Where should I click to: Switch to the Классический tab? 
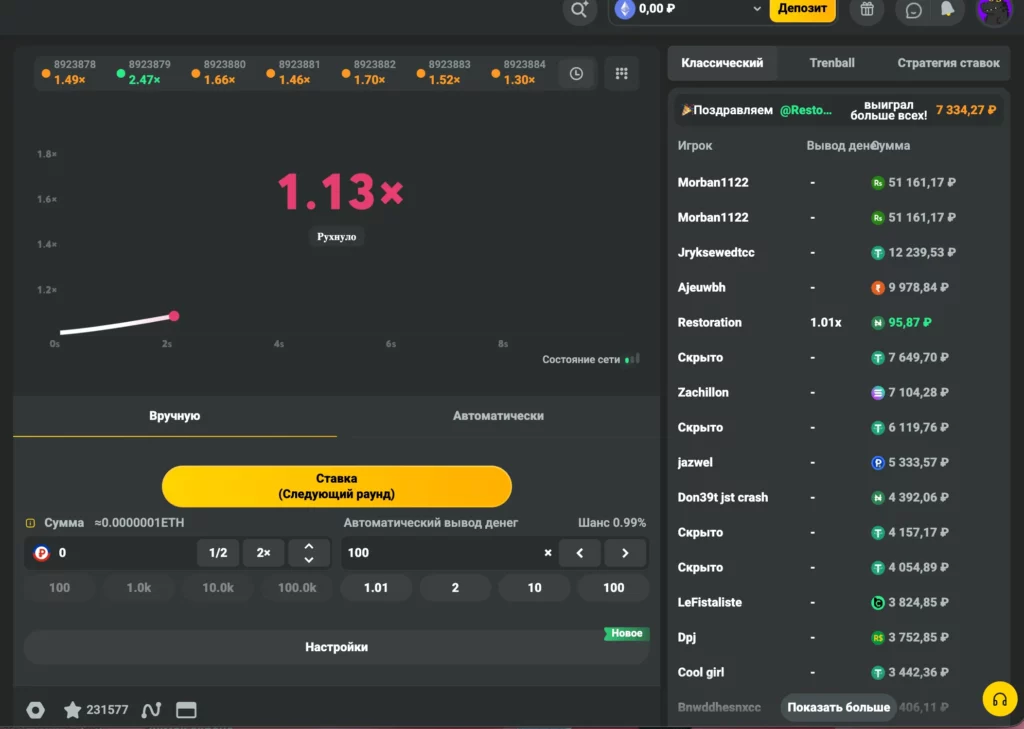722,63
